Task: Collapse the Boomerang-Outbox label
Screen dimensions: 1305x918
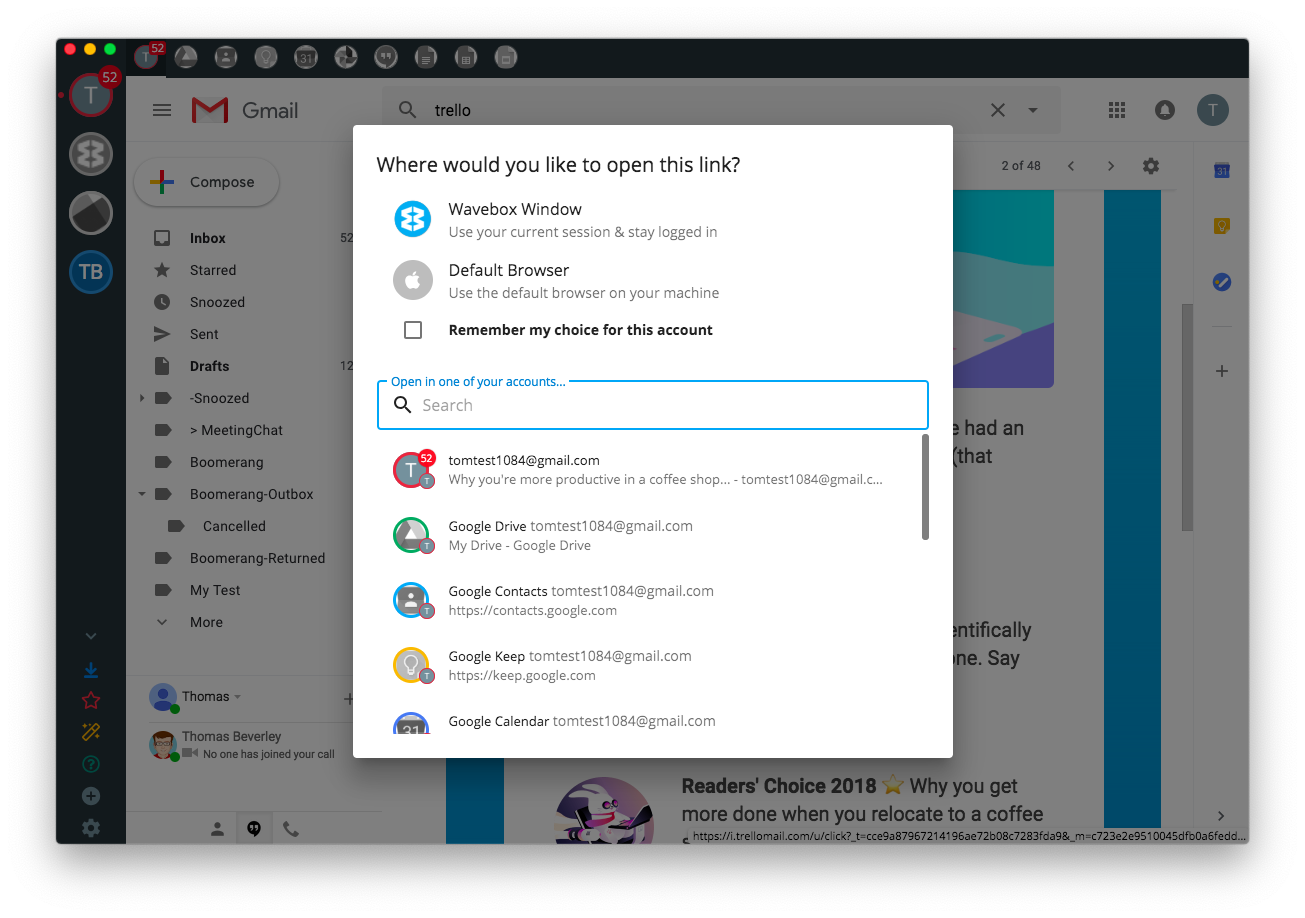Action: (x=142, y=494)
